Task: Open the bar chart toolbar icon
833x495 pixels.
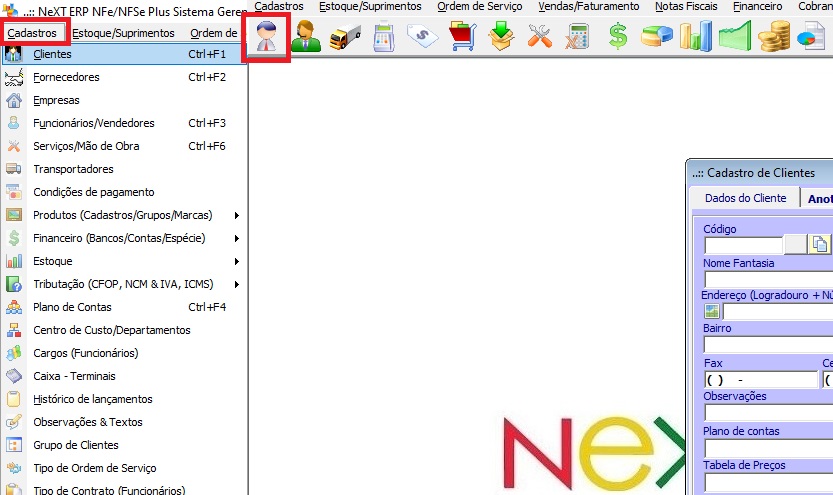Action: 695,36
